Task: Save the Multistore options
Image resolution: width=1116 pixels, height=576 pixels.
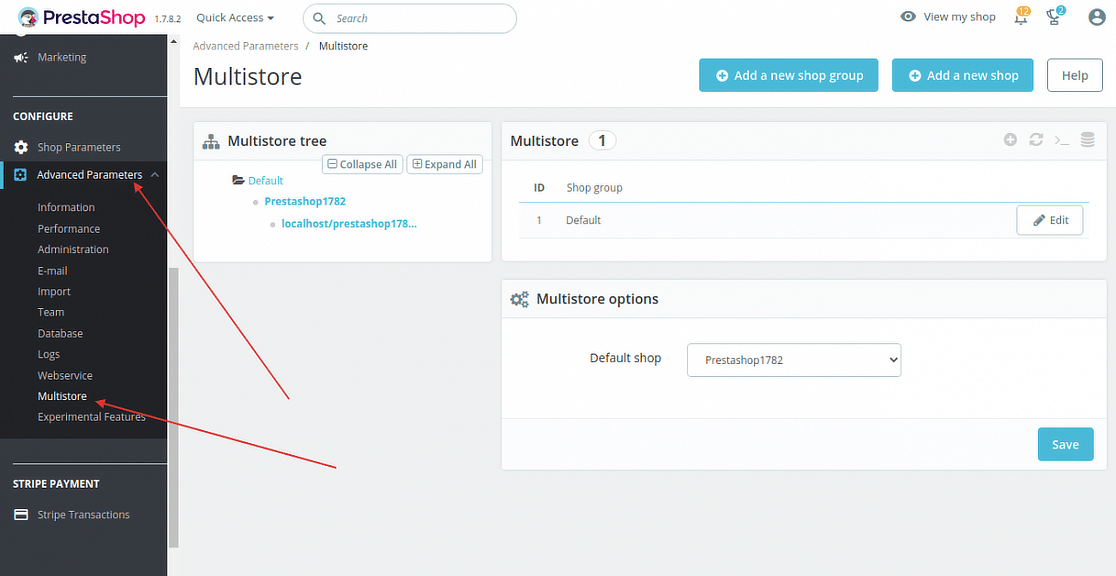Action: pyautogui.click(x=1065, y=444)
